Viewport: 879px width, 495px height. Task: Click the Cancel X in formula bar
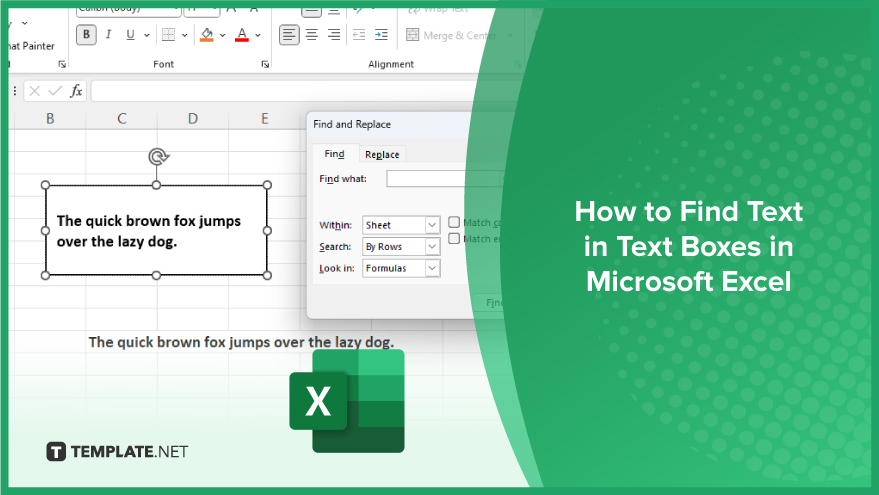35,91
